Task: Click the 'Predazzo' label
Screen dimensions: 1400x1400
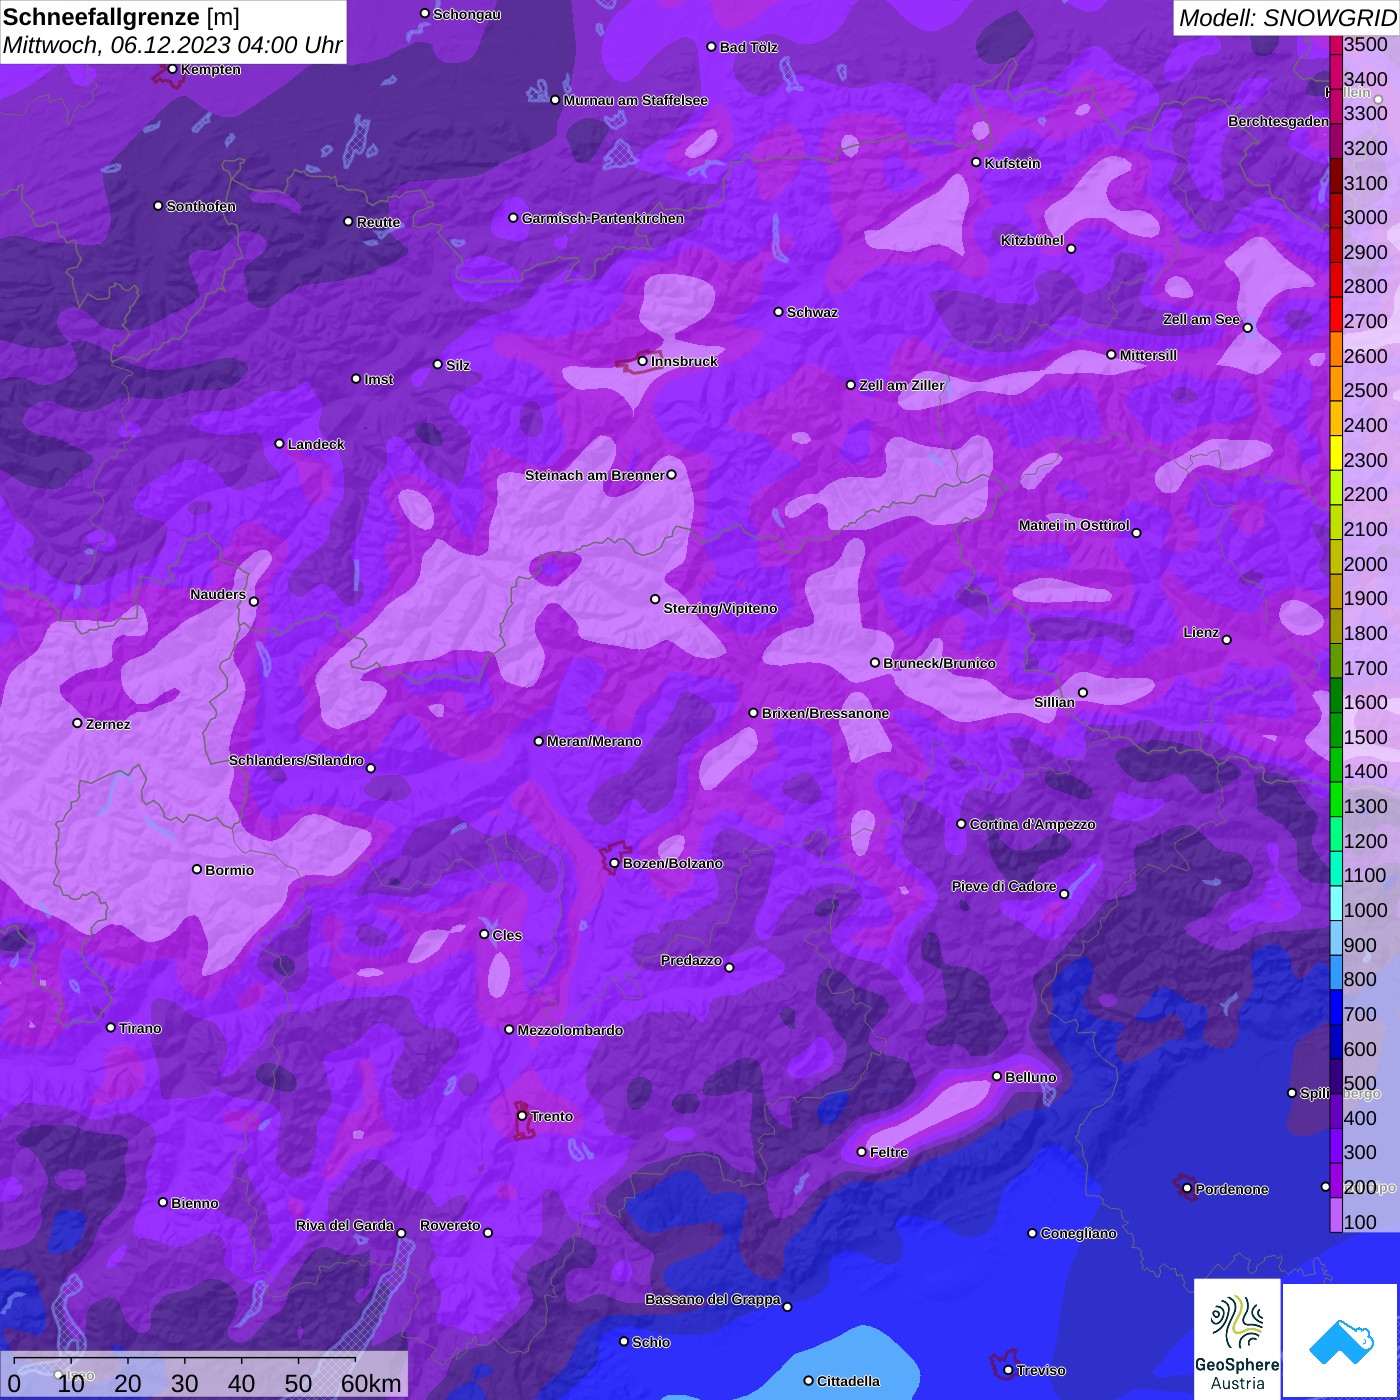Action: click(x=691, y=960)
